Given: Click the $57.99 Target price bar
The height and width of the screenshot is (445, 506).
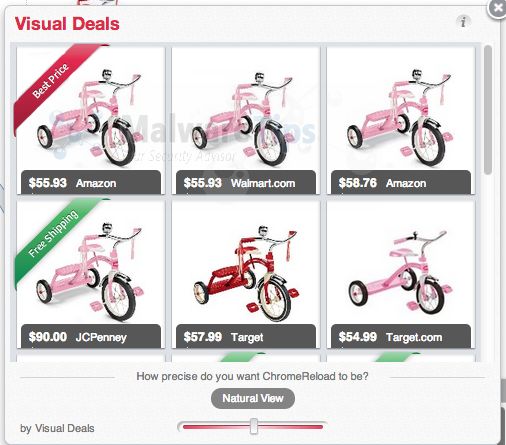Looking at the screenshot, I should tap(246, 336).
